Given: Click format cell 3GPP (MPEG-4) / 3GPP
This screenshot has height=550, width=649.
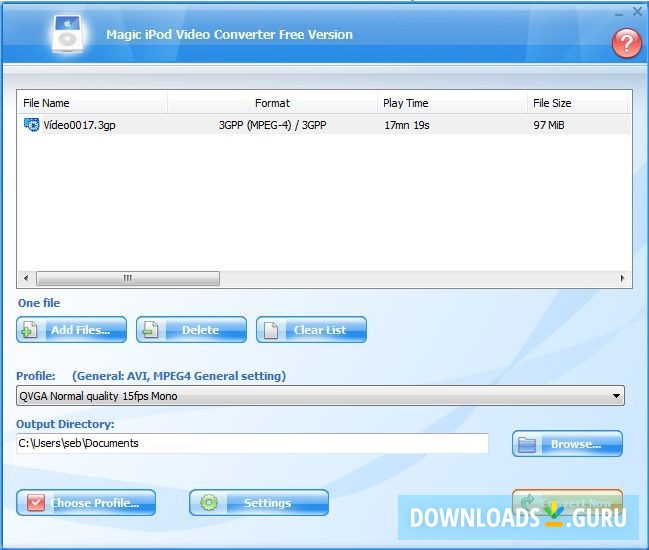Looking at the screenshot, I should click(272, 125).
